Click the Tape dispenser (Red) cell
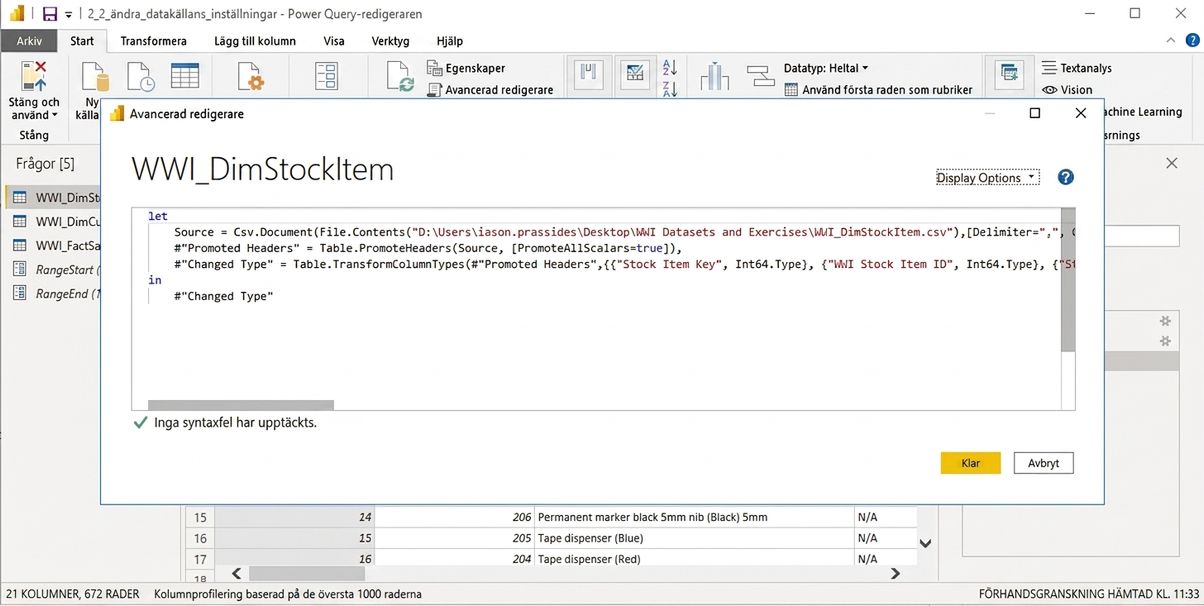Image resolution: width=1204 pixels, height=606 pixels. click(694, 559)
